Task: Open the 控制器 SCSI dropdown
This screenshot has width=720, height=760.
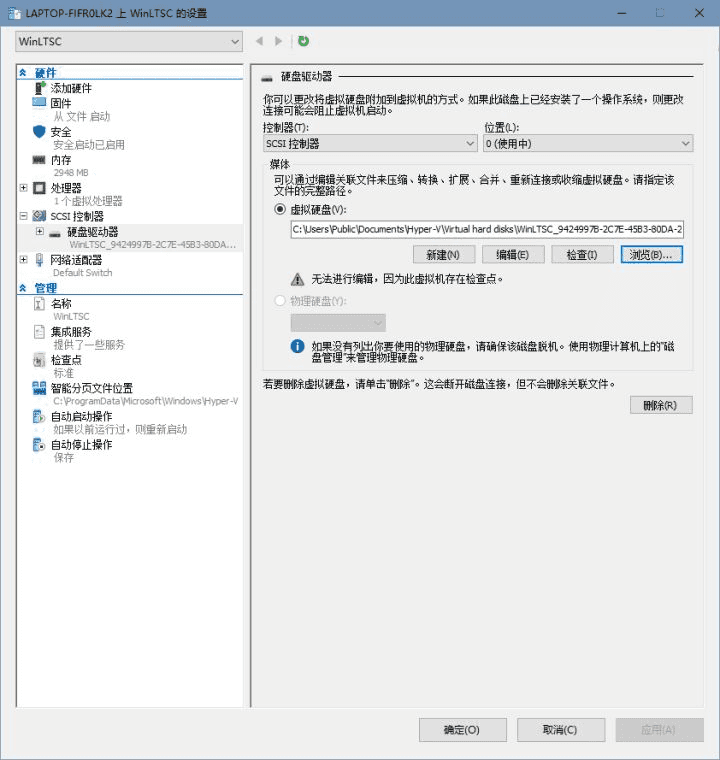Action: point(370,144)
